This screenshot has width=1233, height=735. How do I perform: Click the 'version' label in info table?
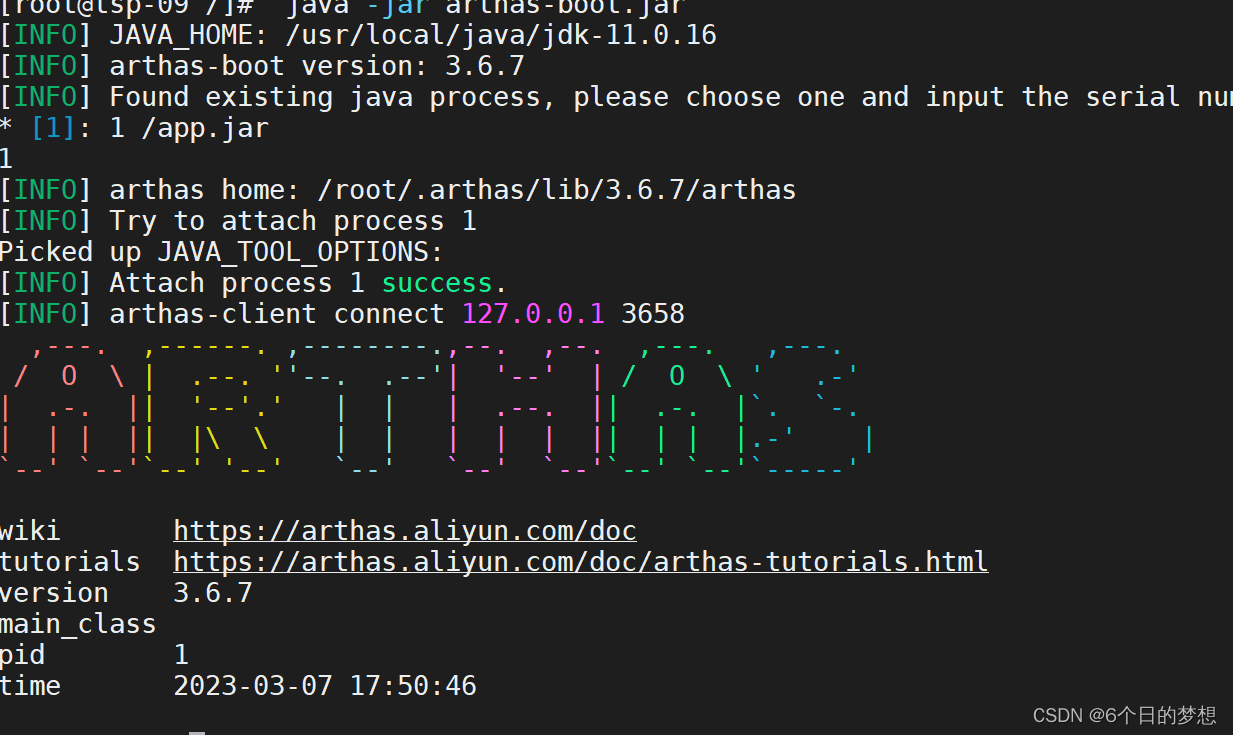[x=54, y=593]
